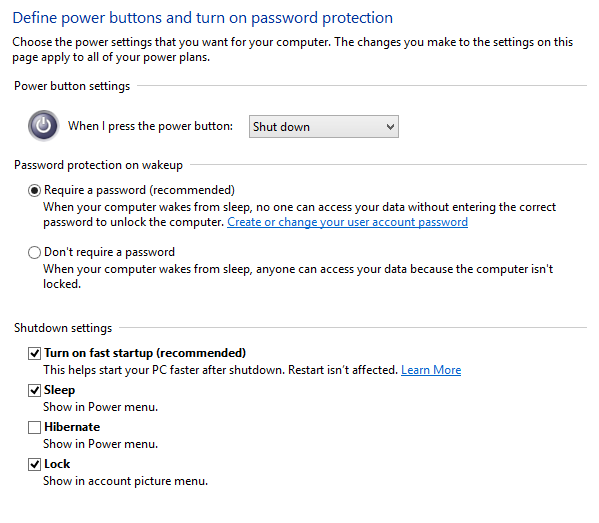Enable Hibernate checkbox

34,427
